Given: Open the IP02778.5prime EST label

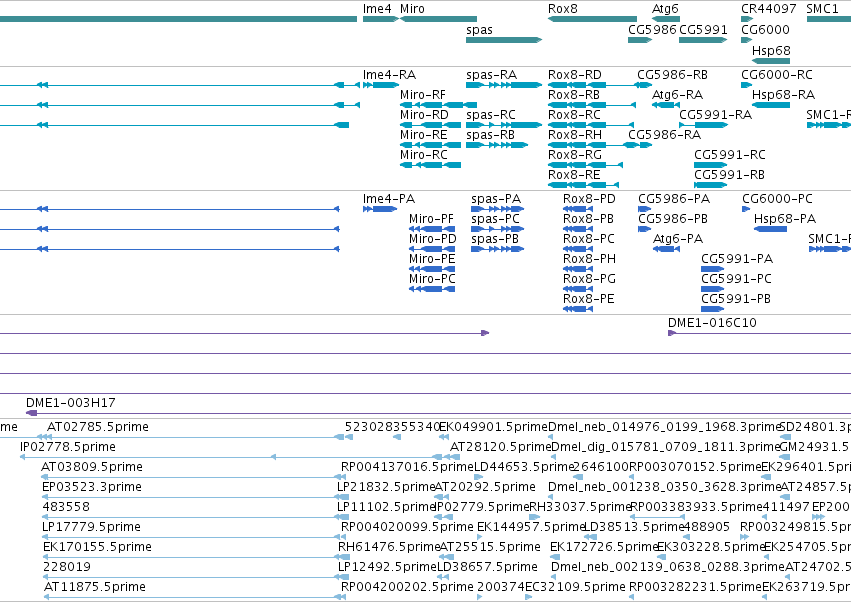Looking at the screenshot, I should 68,447.
